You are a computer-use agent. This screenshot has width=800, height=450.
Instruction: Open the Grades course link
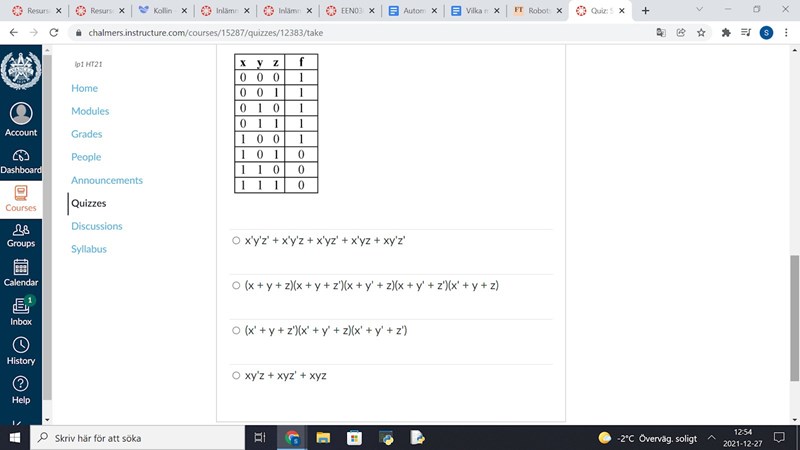[86, 134]
